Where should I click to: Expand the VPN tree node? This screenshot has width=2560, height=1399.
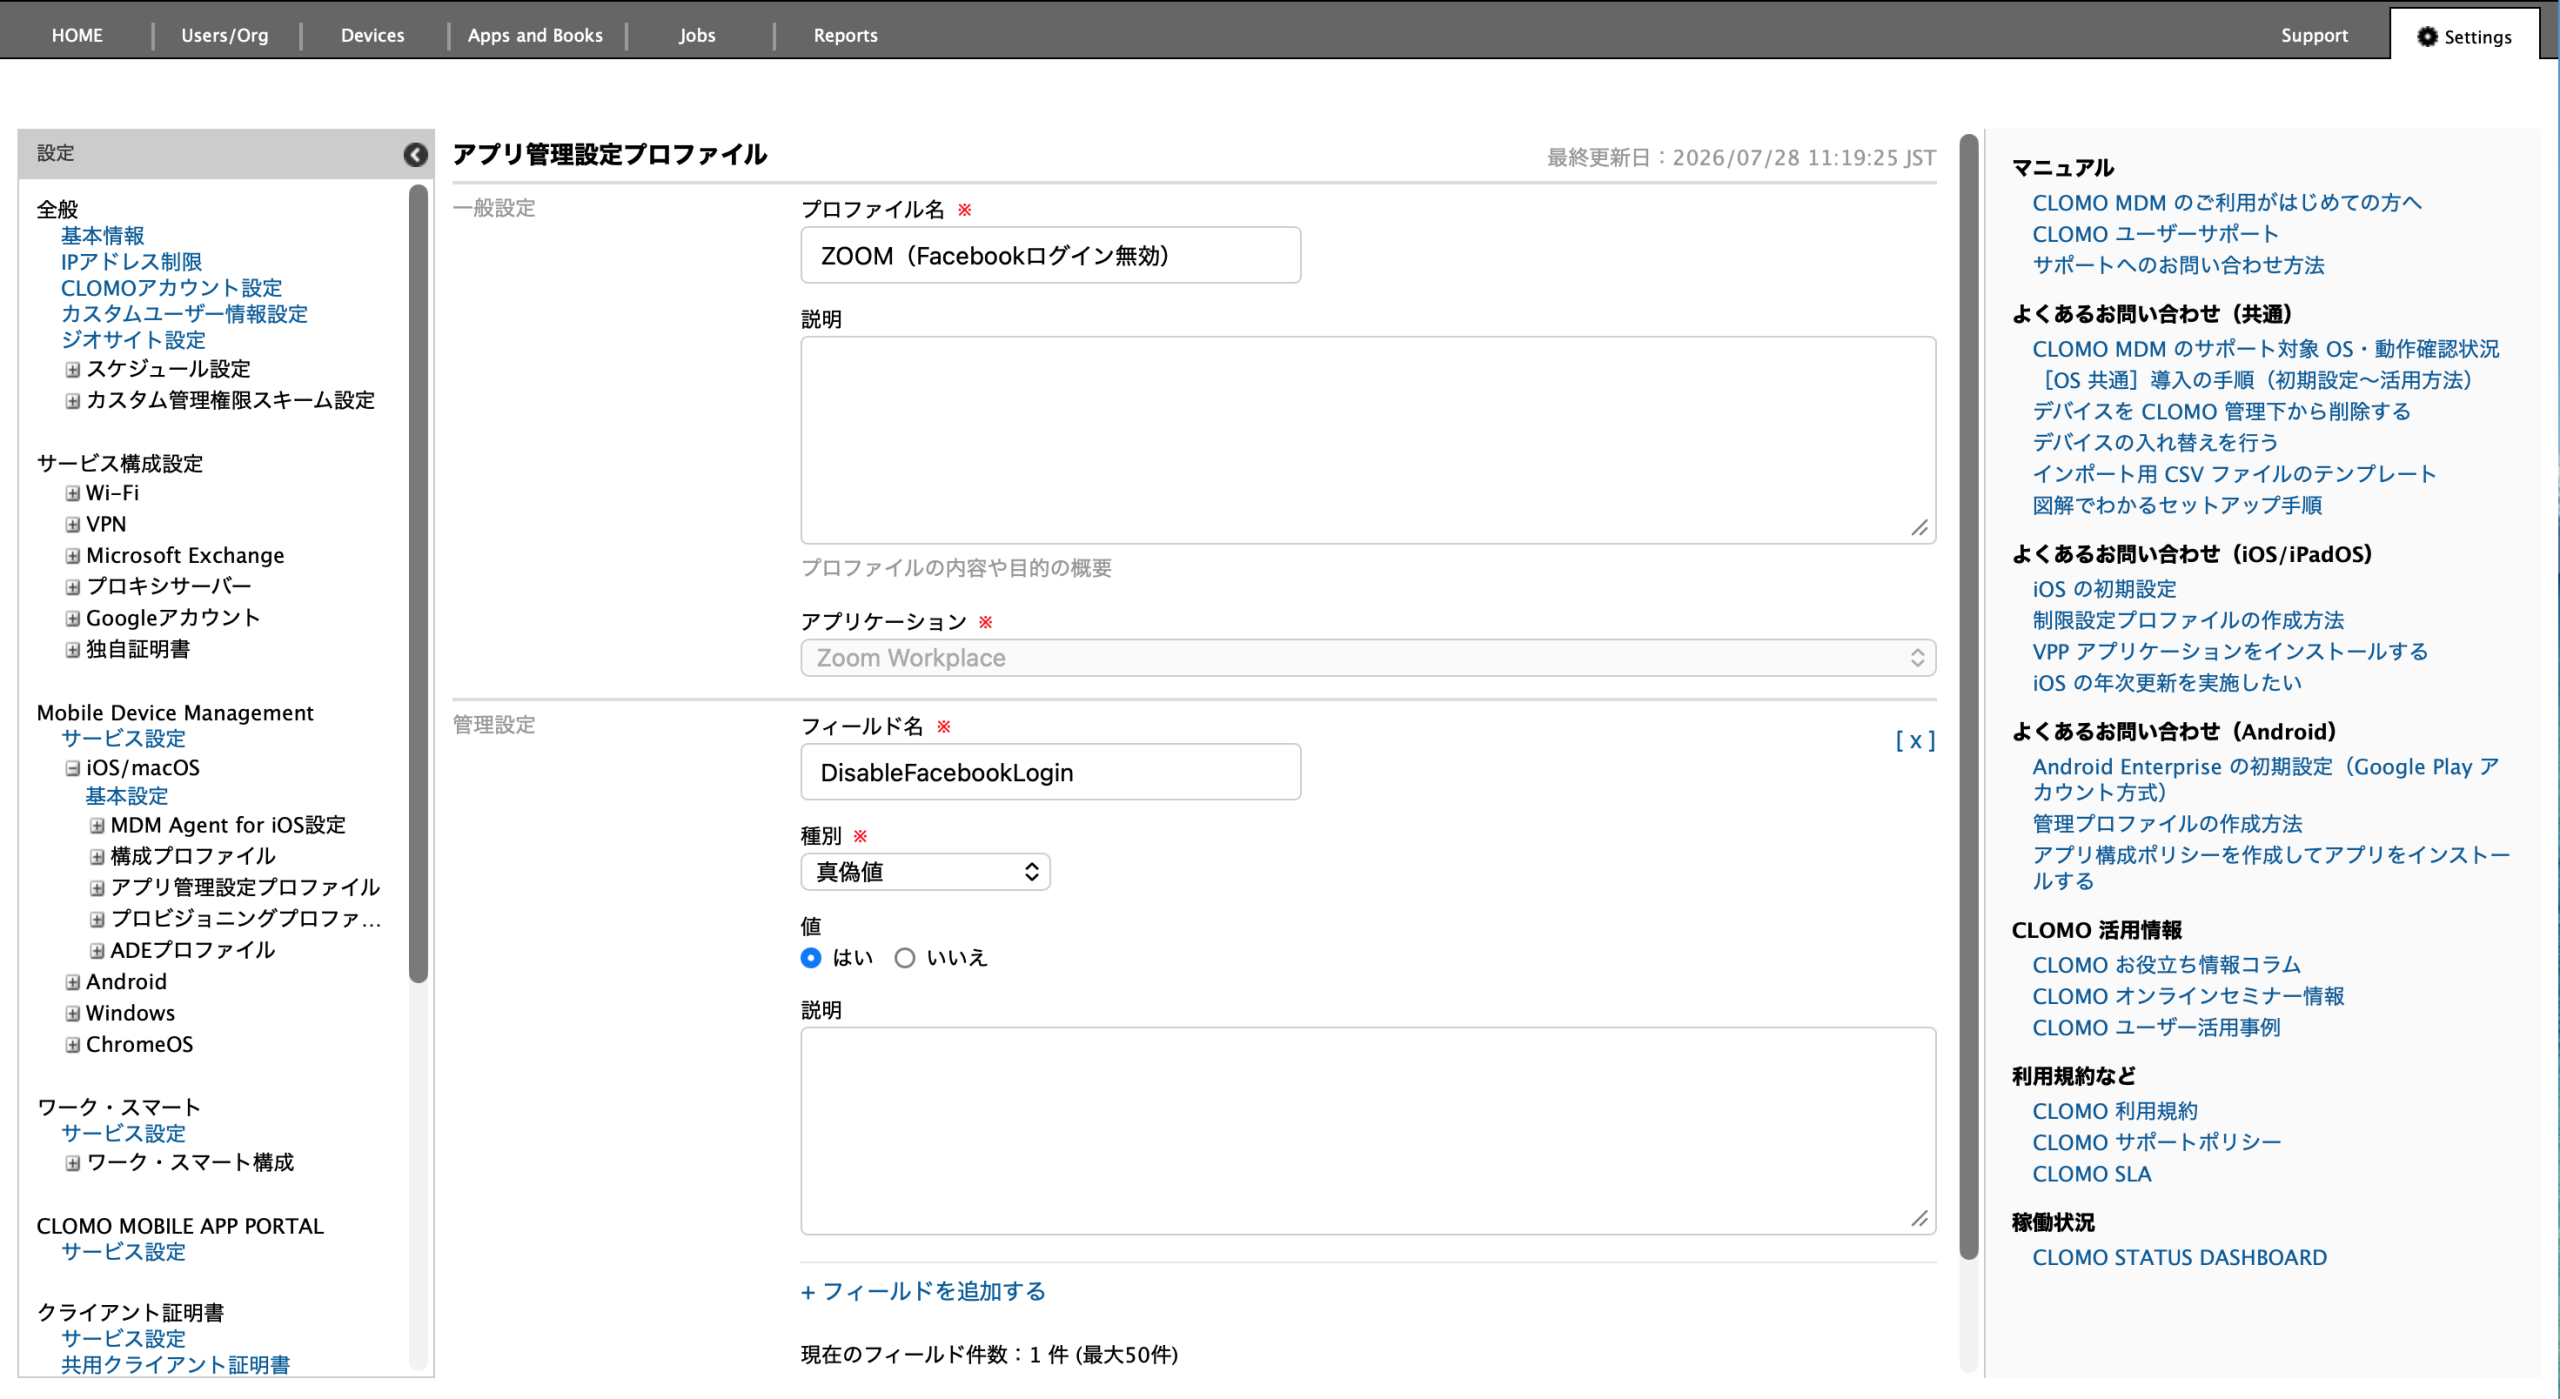(73, 525)
